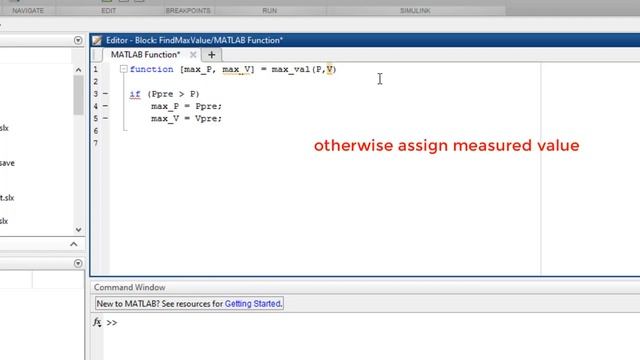
Task: Click the 'function' keyword on line 1
Action: (151, 69)
